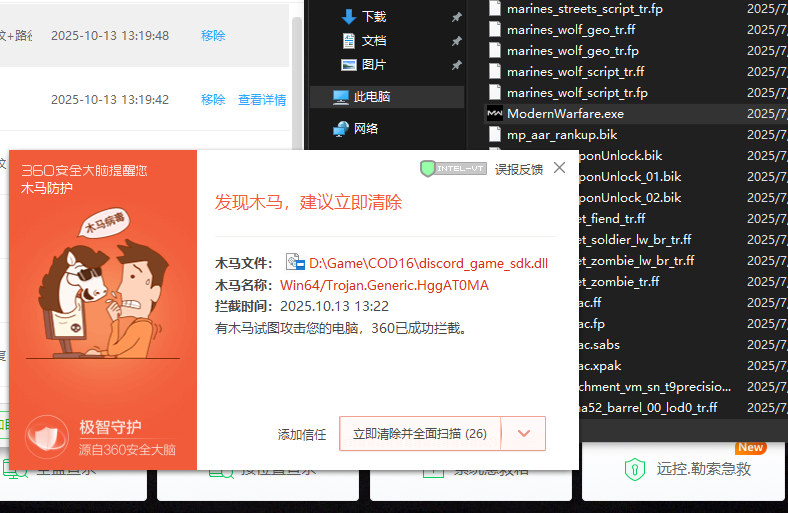Click the file ending t_soldier_lw_br_tr.ff
This screenshot has height=513, width=788.
pyautogui.click(x=635, y=240)
